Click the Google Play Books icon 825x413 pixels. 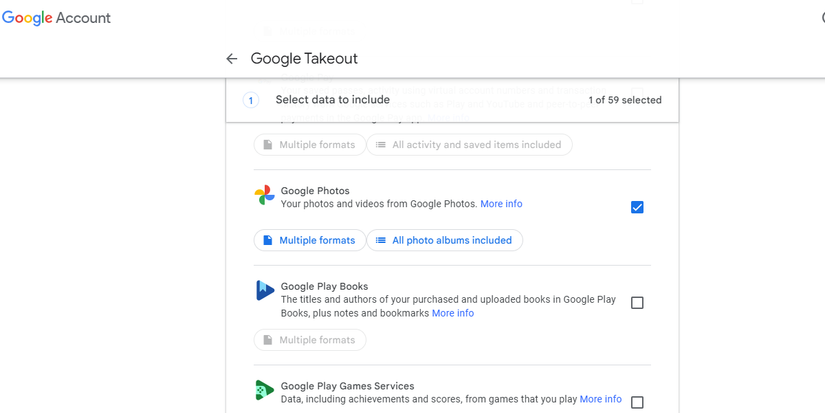pos(264,291)
